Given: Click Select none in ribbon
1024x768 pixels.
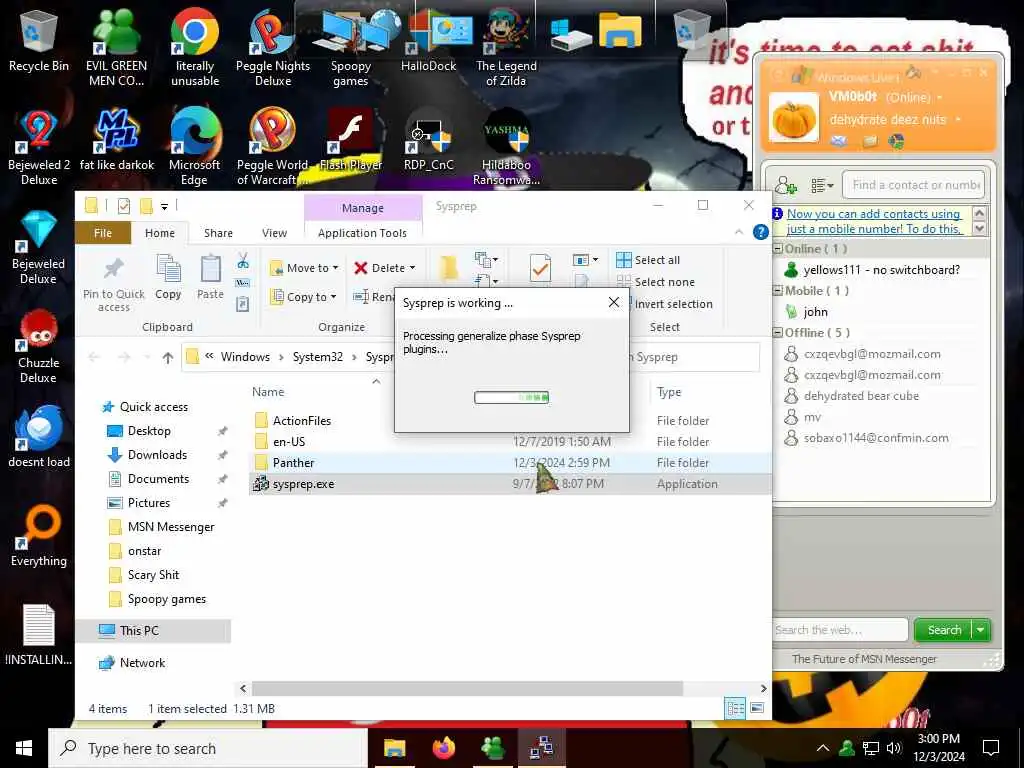Looking at the screenshot, I should [656, 281].
